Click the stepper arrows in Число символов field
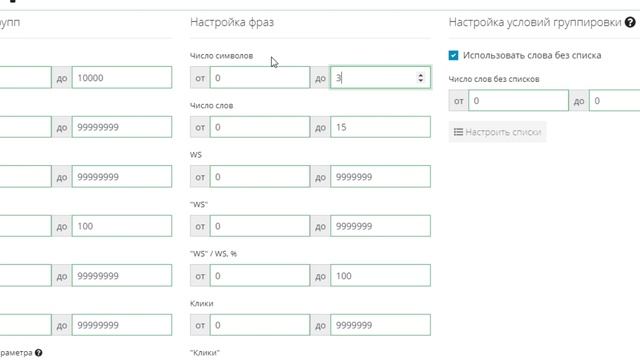This screenshot has width=640, height=360. pyautogui.click(x=420, y=78)
